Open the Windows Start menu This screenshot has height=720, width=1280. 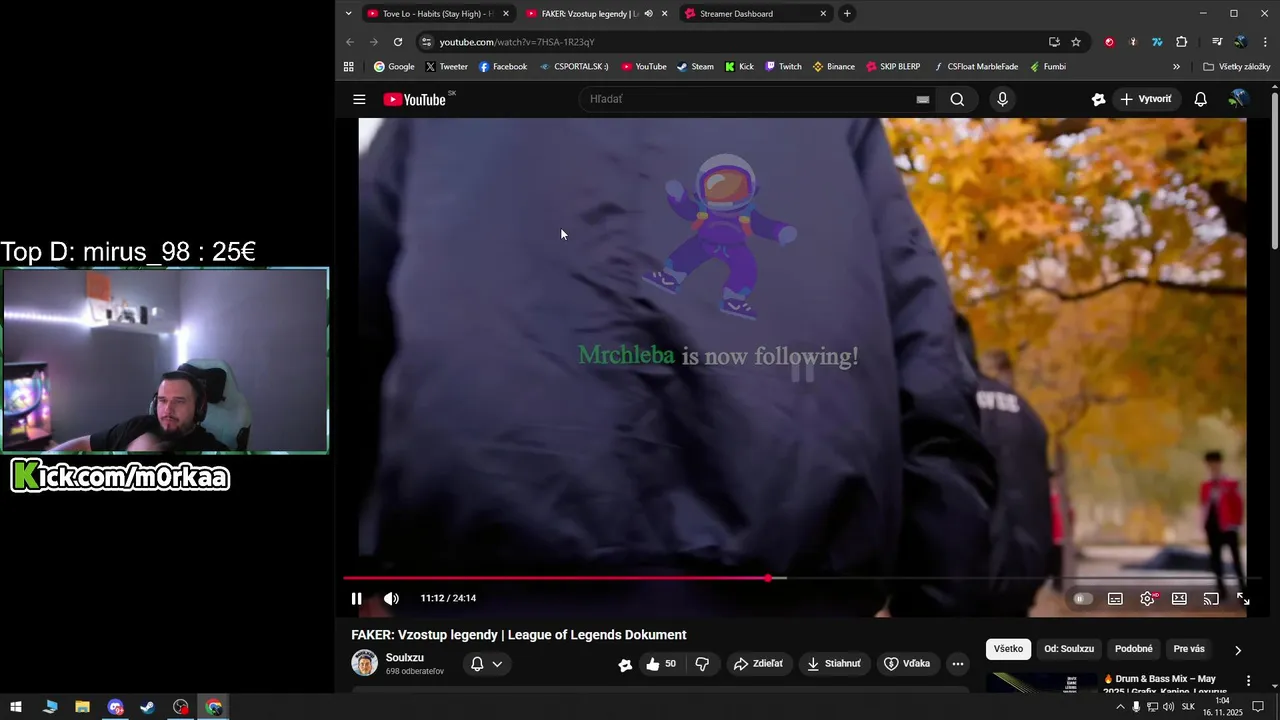coord(16,707)
